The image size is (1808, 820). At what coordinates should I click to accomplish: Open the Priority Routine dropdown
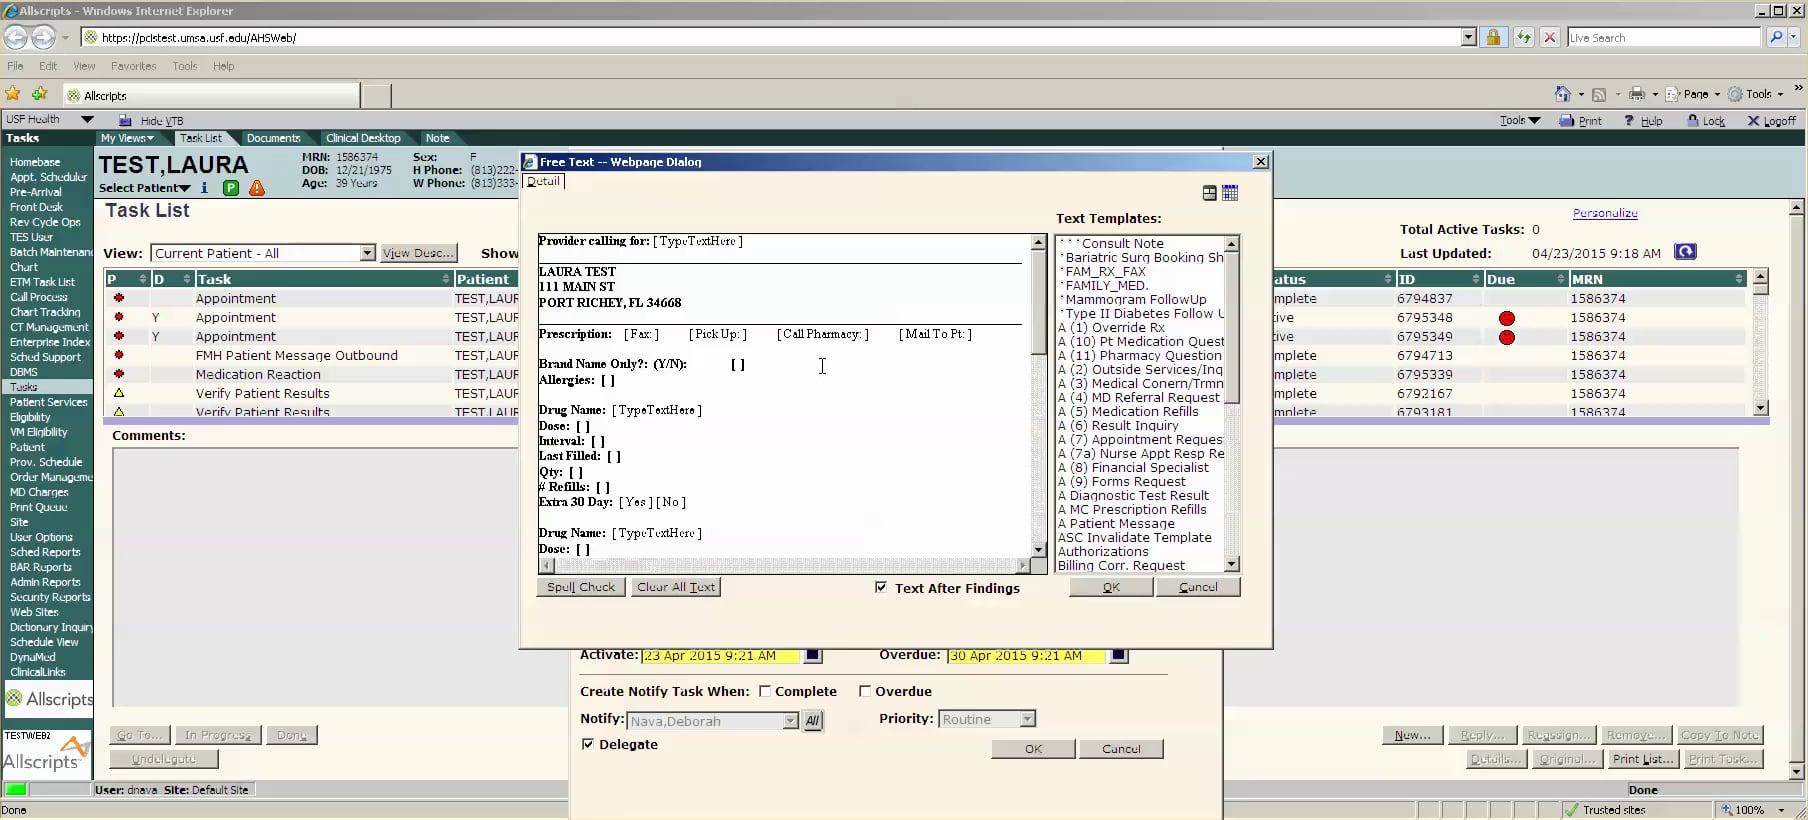(x=1027, y=719)
